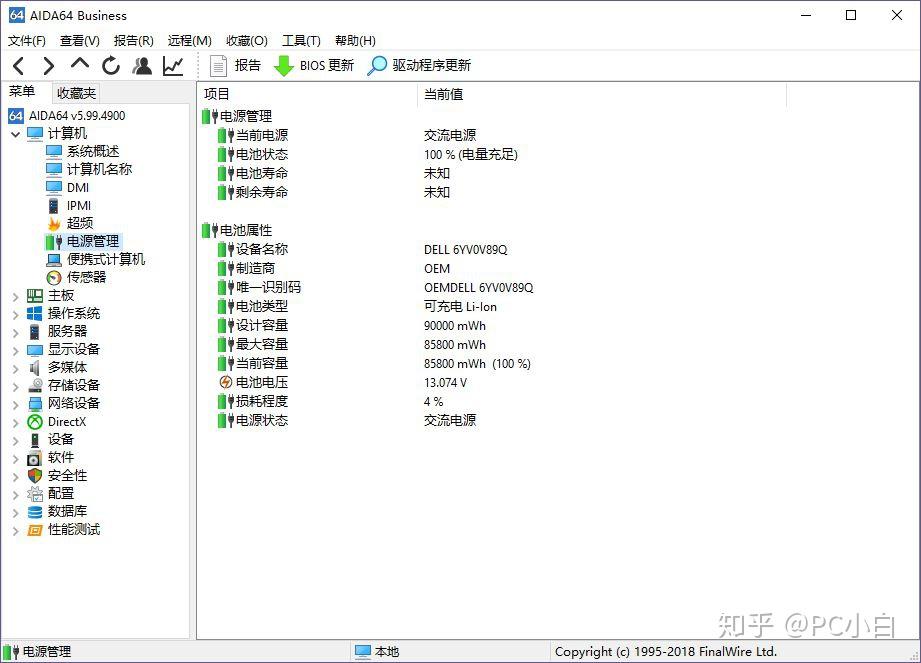Open the 传感器 (Sensors) page icon

click(57, 277)
